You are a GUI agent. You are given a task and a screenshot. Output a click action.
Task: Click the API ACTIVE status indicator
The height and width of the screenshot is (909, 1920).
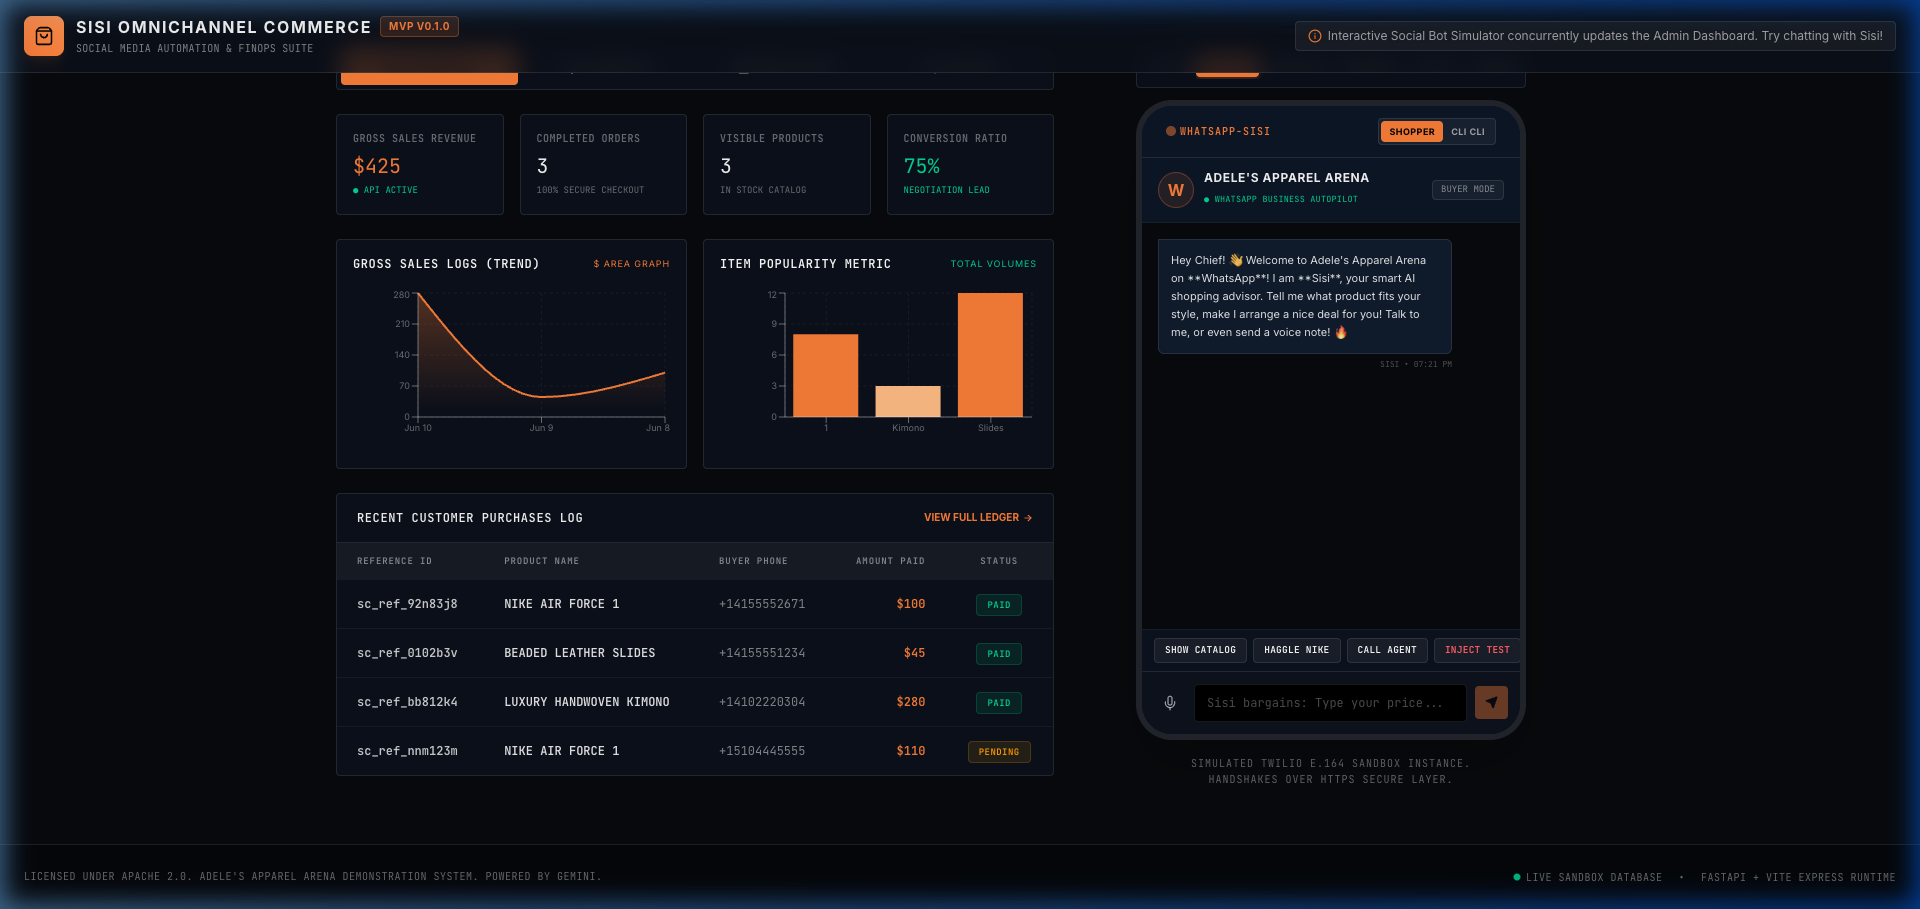(x=386, y=190)
